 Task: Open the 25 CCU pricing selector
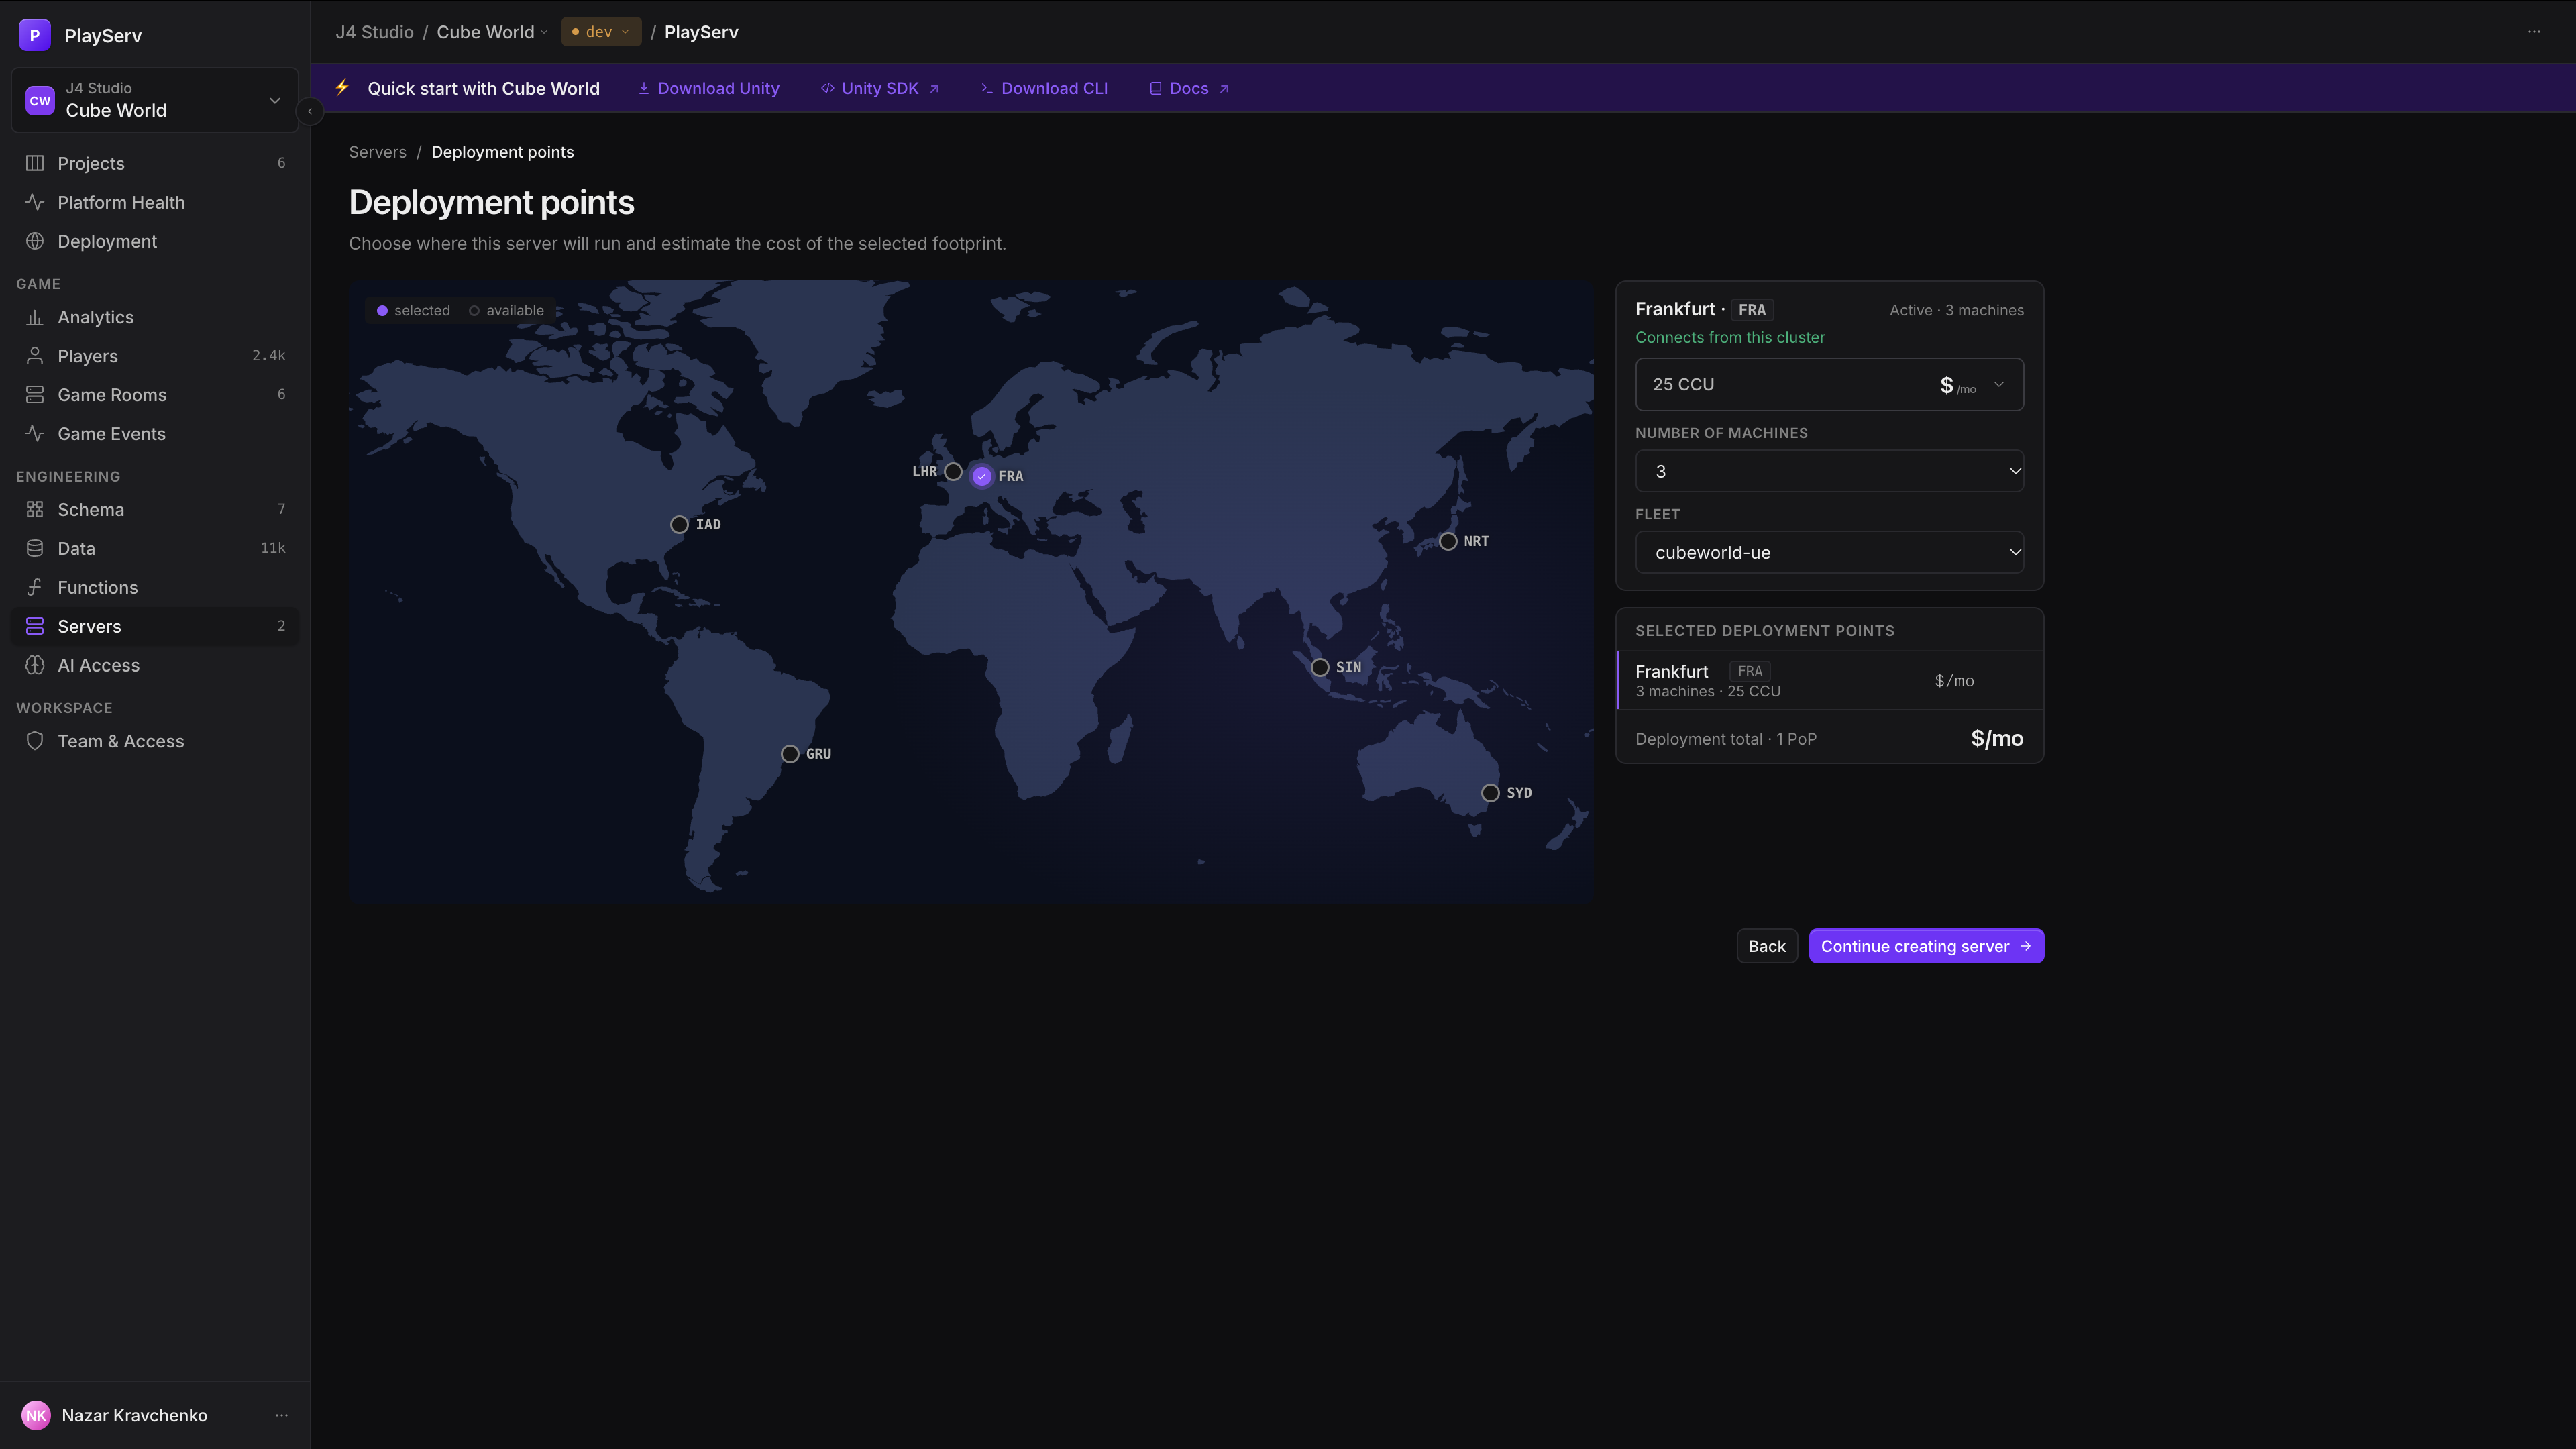point(1829,384)
